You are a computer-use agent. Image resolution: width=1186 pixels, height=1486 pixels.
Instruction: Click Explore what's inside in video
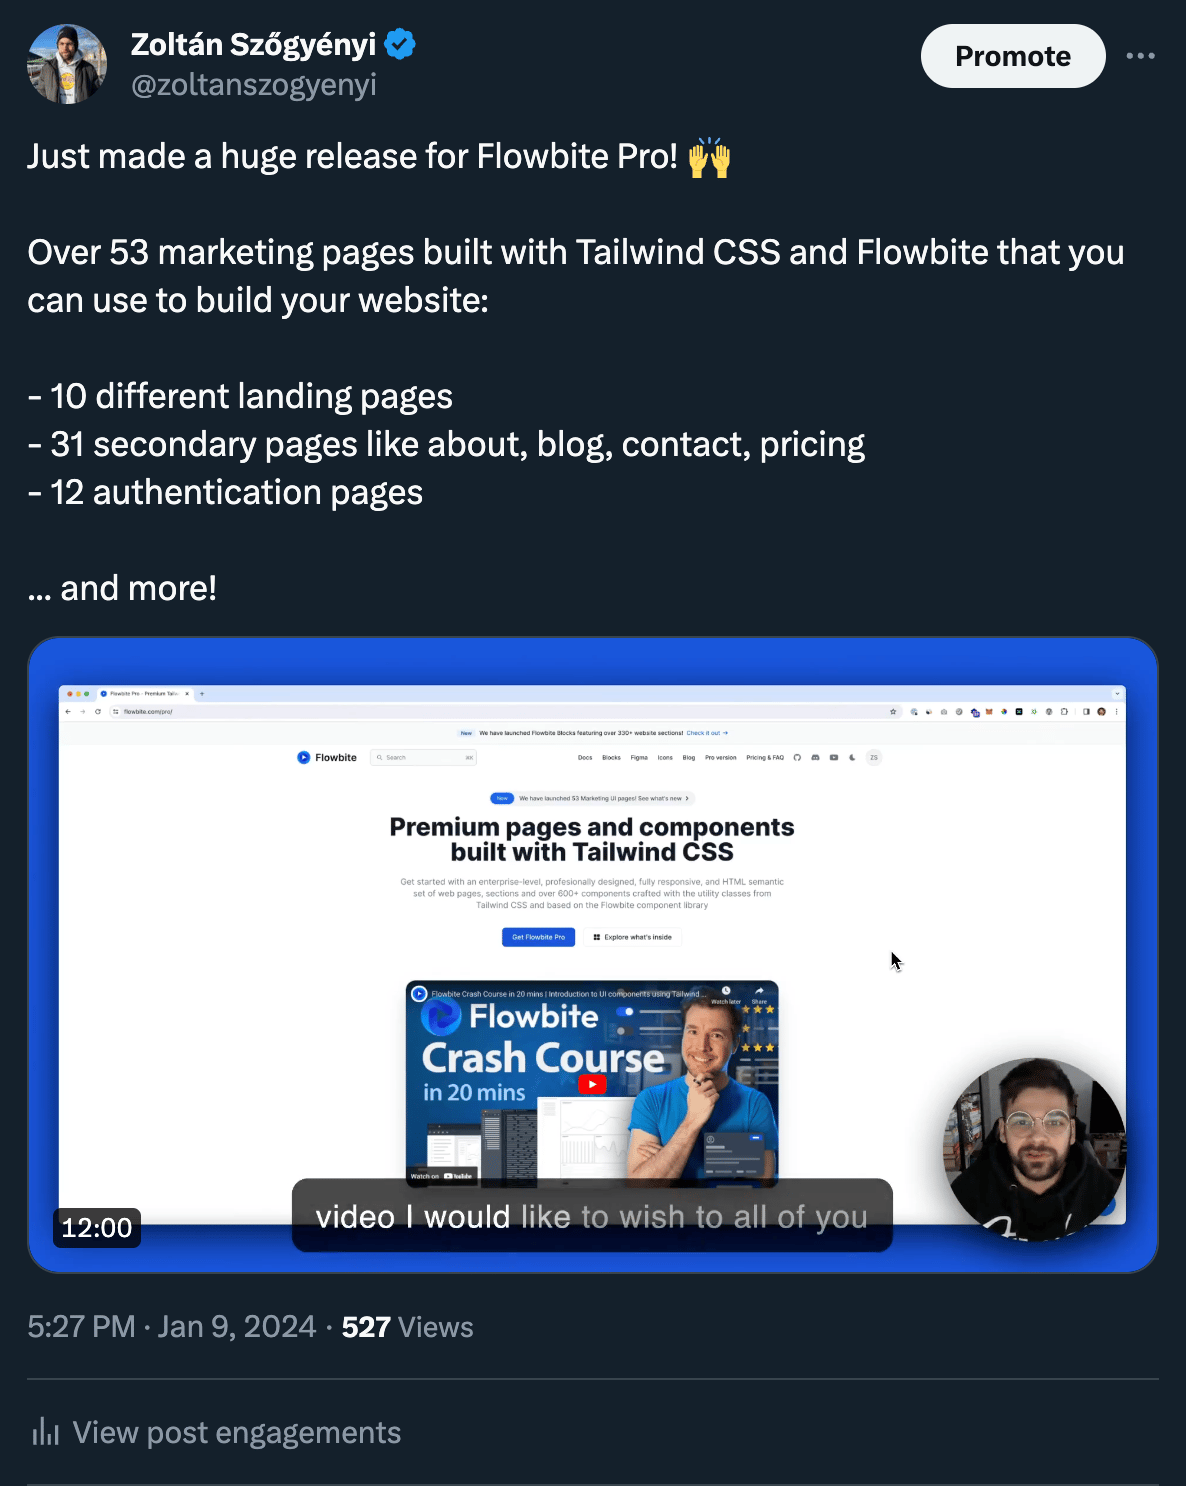tap(632, 937)
